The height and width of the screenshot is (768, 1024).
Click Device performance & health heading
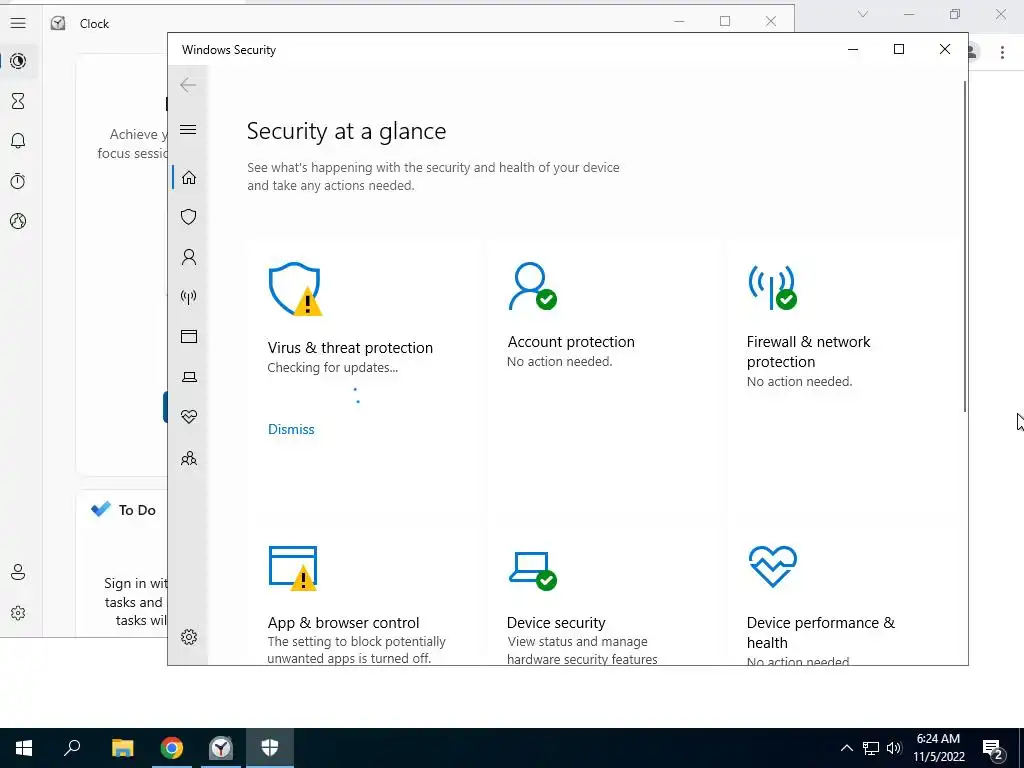821,632
